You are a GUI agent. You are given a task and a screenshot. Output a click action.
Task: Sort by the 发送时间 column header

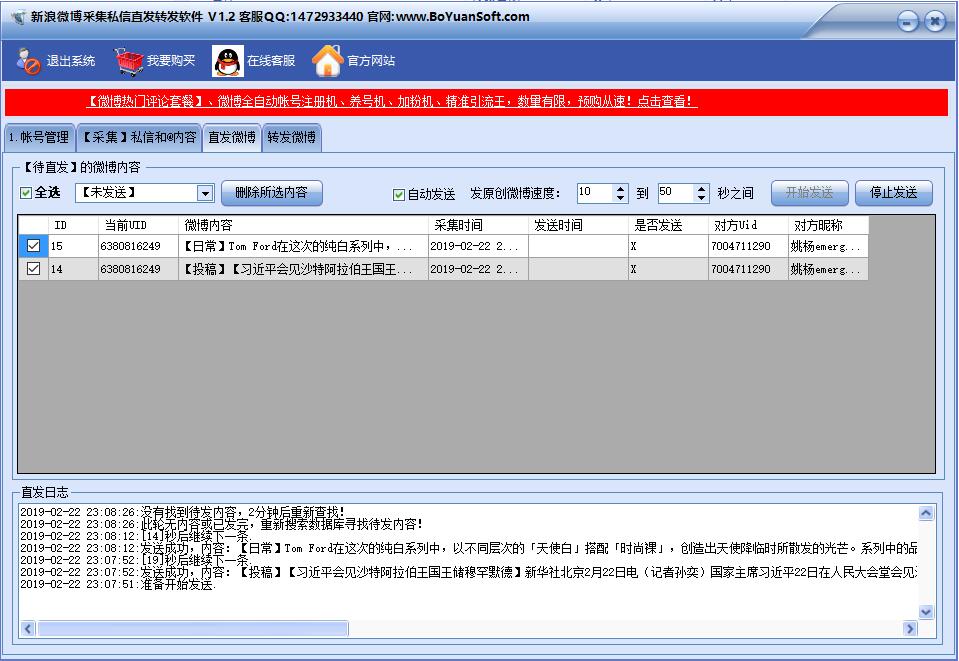click(578, 225)
